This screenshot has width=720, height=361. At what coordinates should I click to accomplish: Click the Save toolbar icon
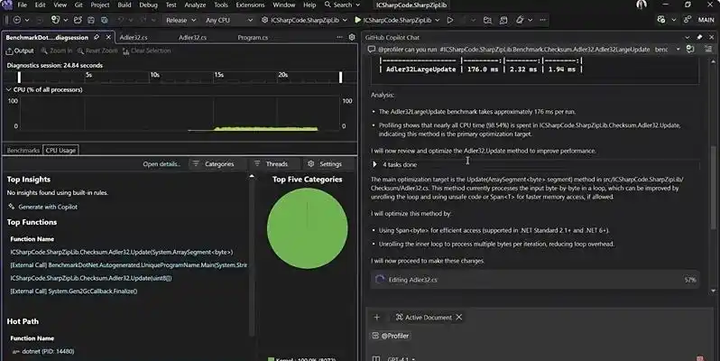91,20
